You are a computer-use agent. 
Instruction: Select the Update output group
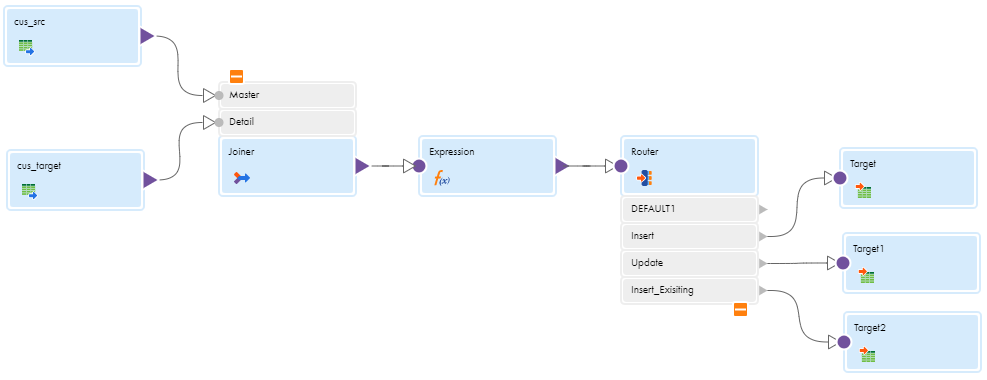[x=689, y=263]
